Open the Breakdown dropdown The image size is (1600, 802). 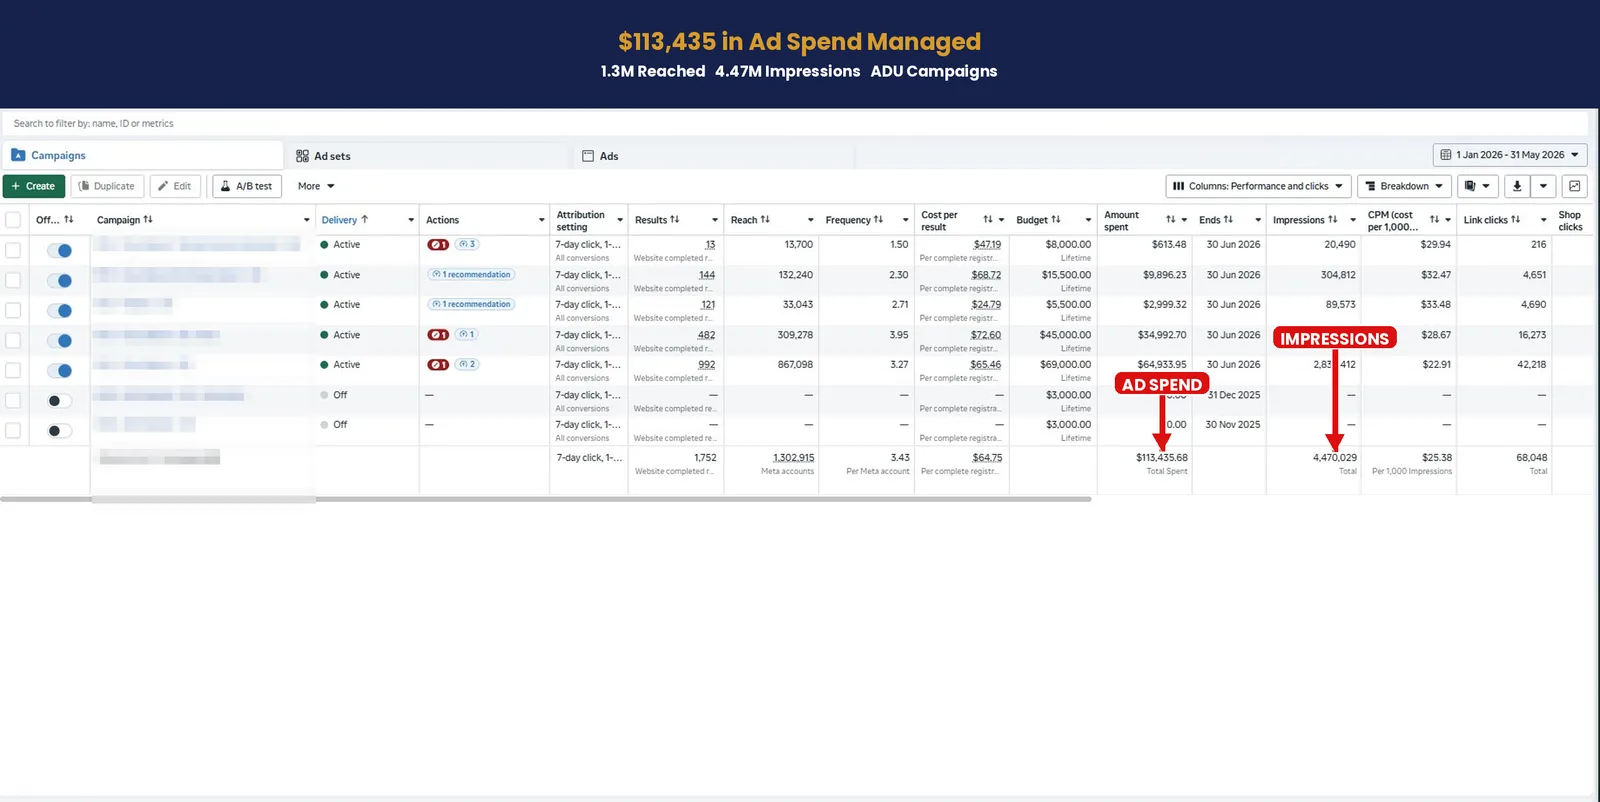coord(1404,186)
